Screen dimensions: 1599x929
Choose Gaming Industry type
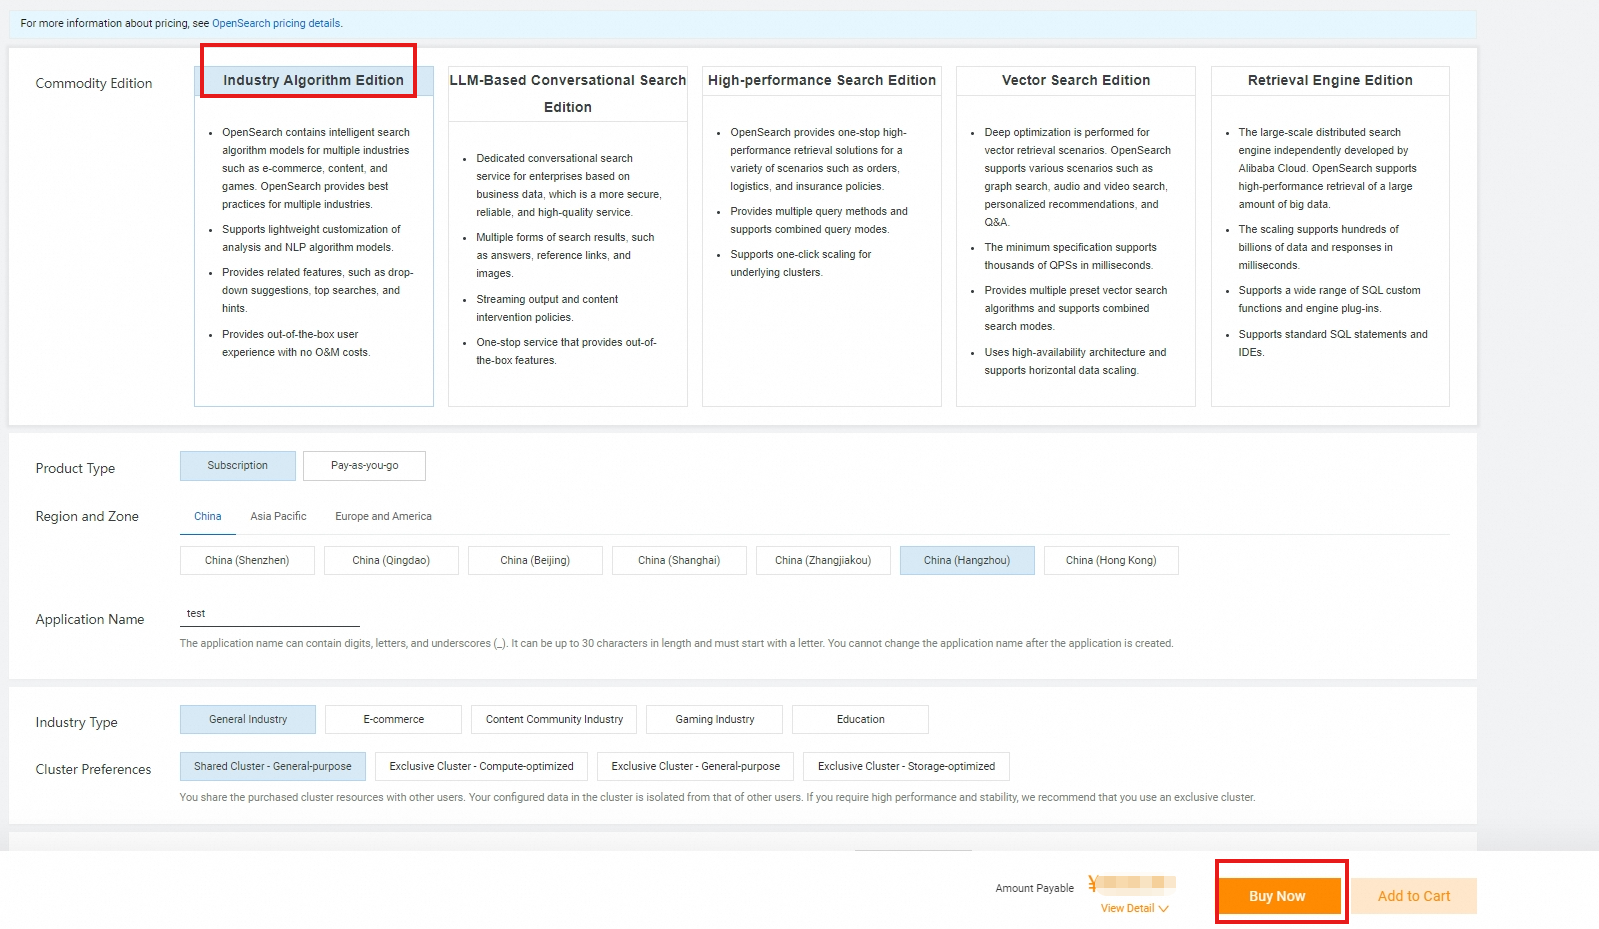pos(715,720)
